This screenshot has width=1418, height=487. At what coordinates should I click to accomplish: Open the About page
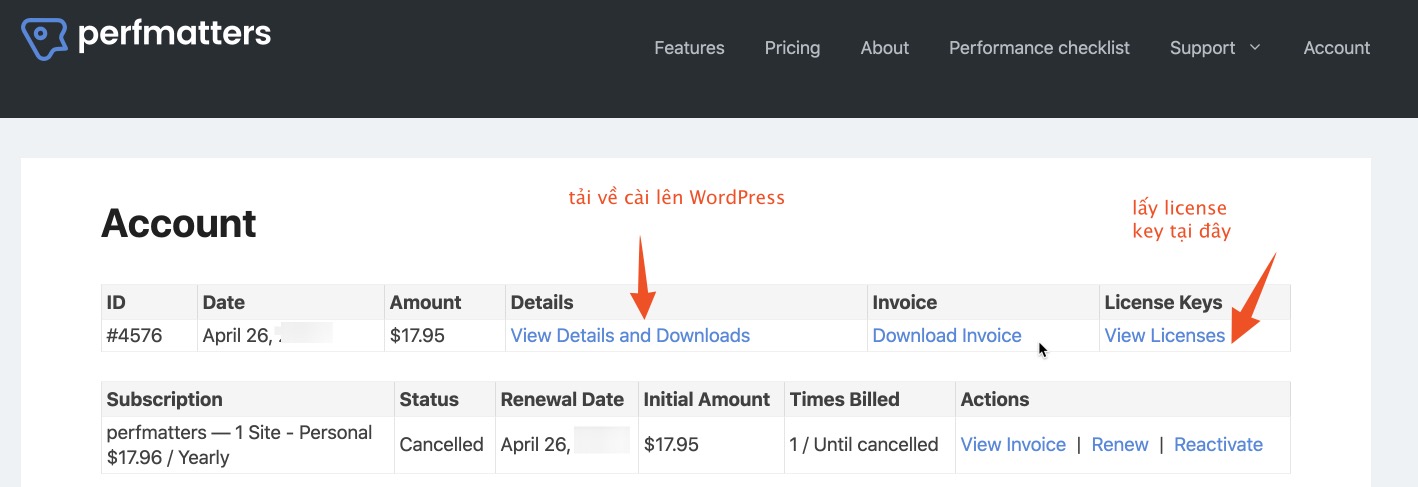tap(884, 48)
